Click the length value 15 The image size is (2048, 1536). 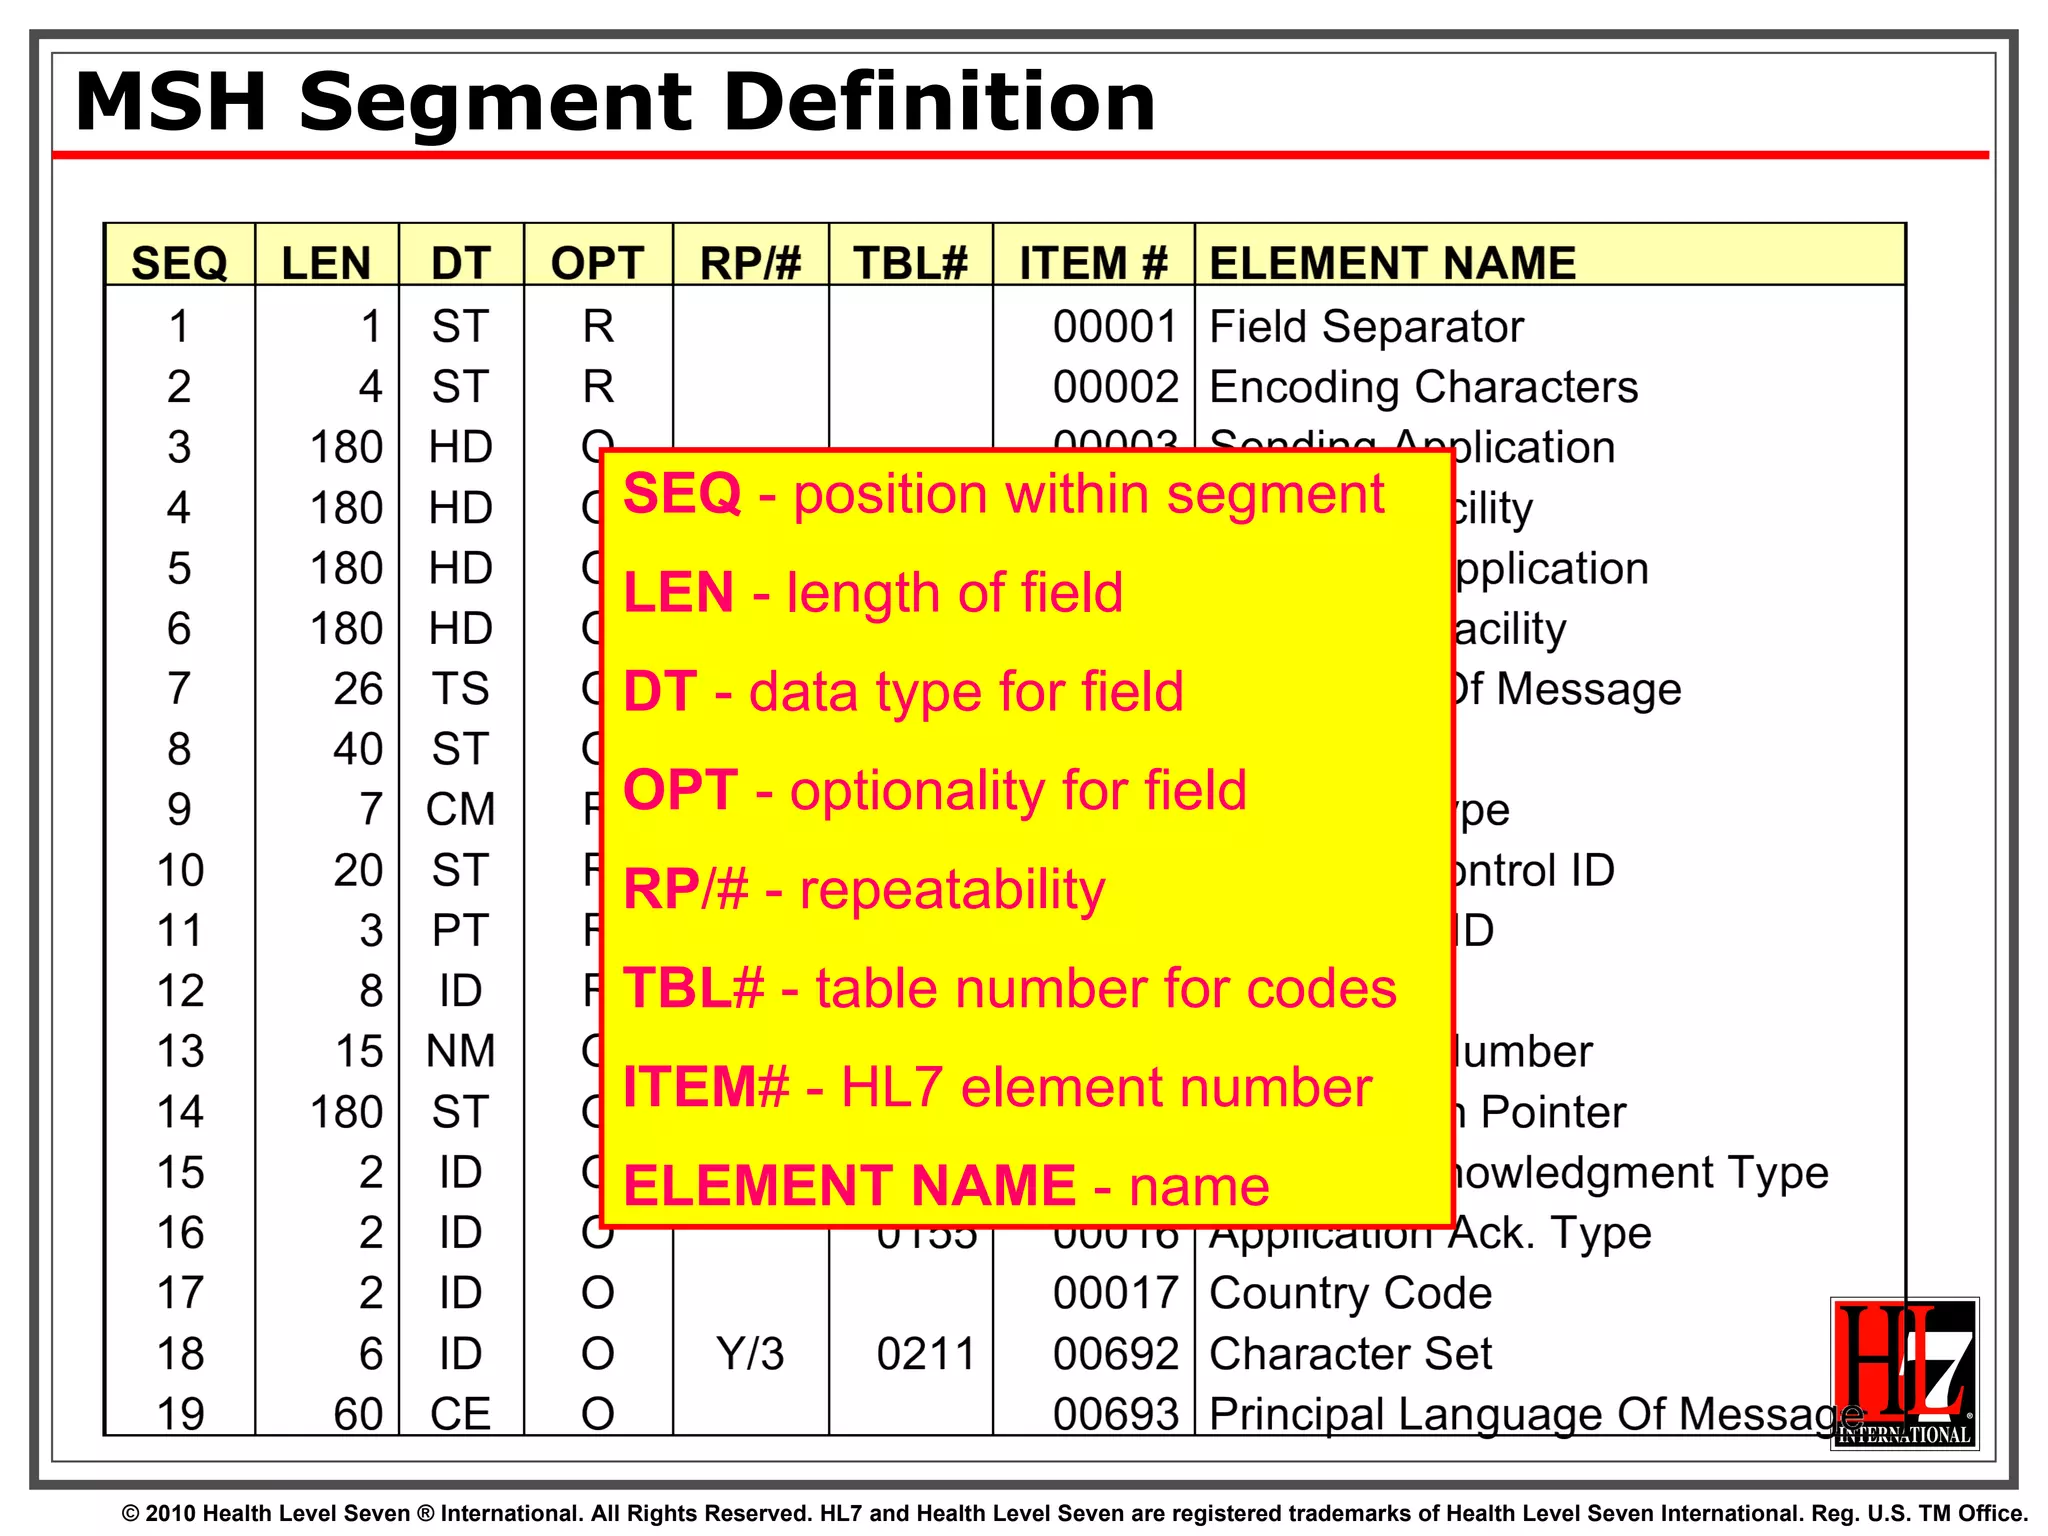click(358, 1051)
